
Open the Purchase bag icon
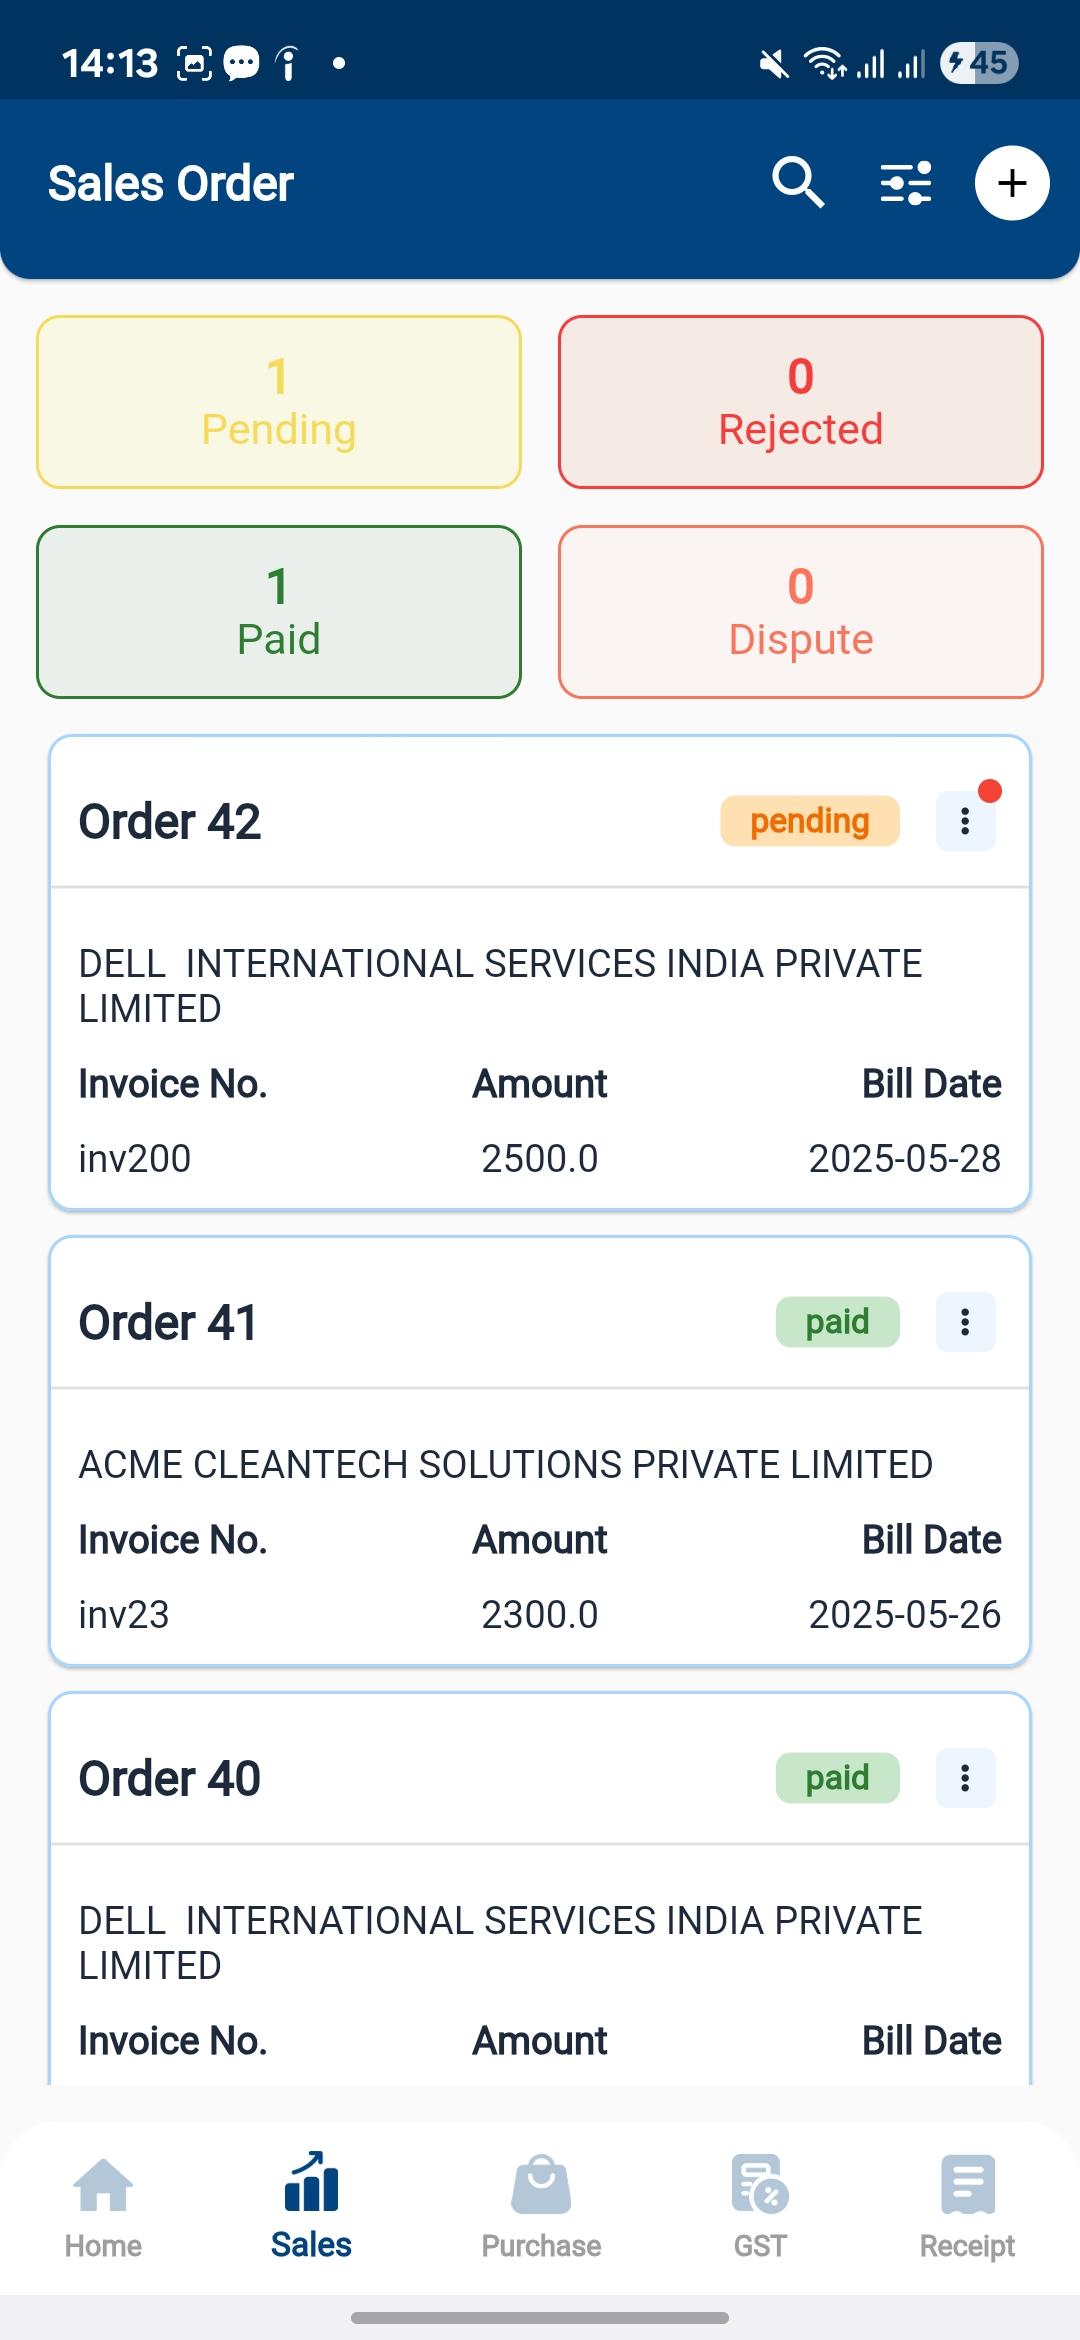click(x=541, y=2185)
